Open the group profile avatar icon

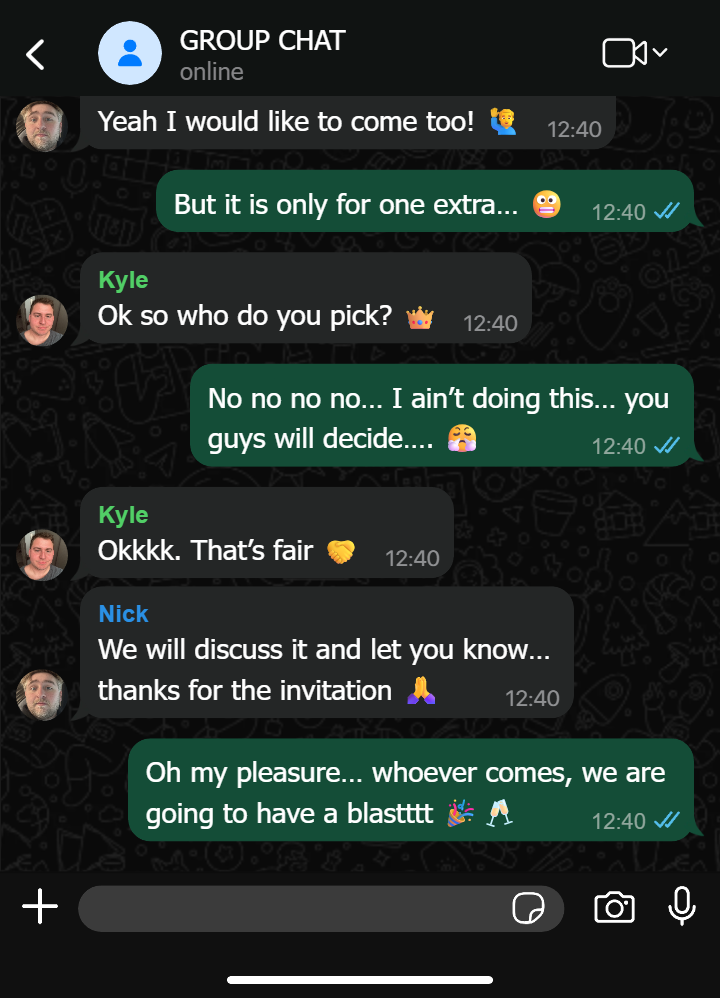(x=130, y=53)
